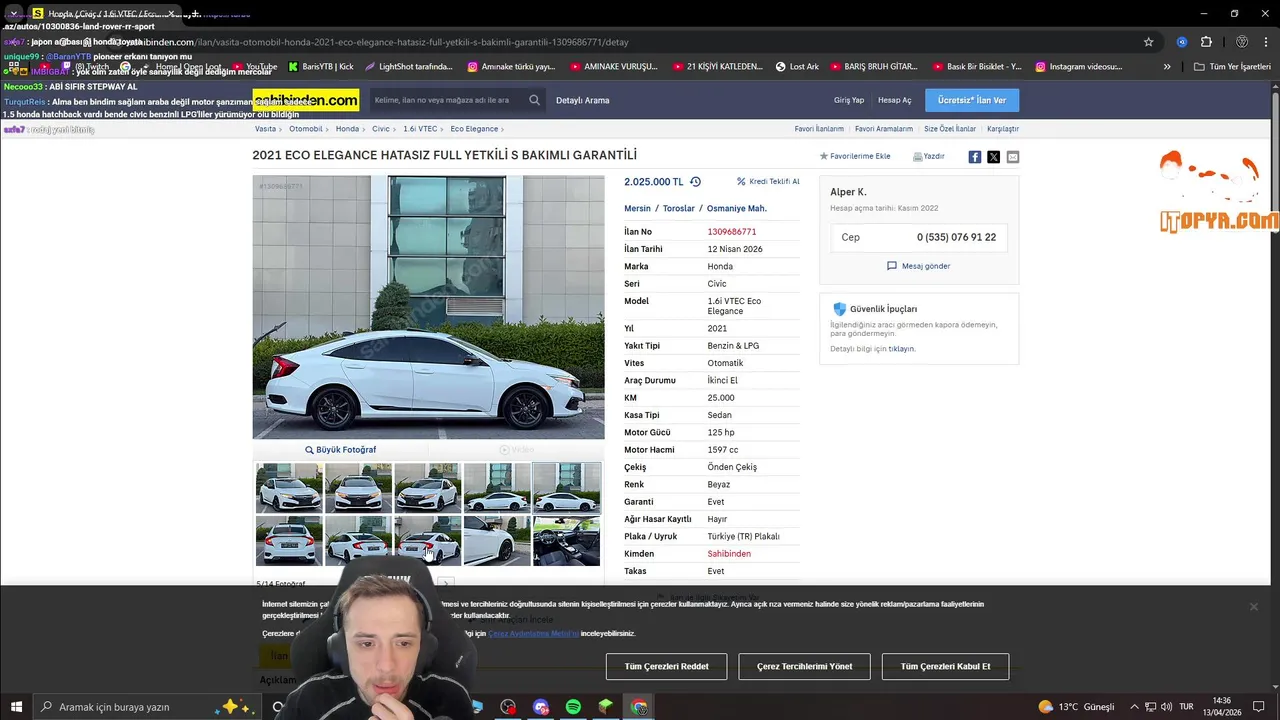Click the Hesap Aç link
1280x720 pixels.
895,100
